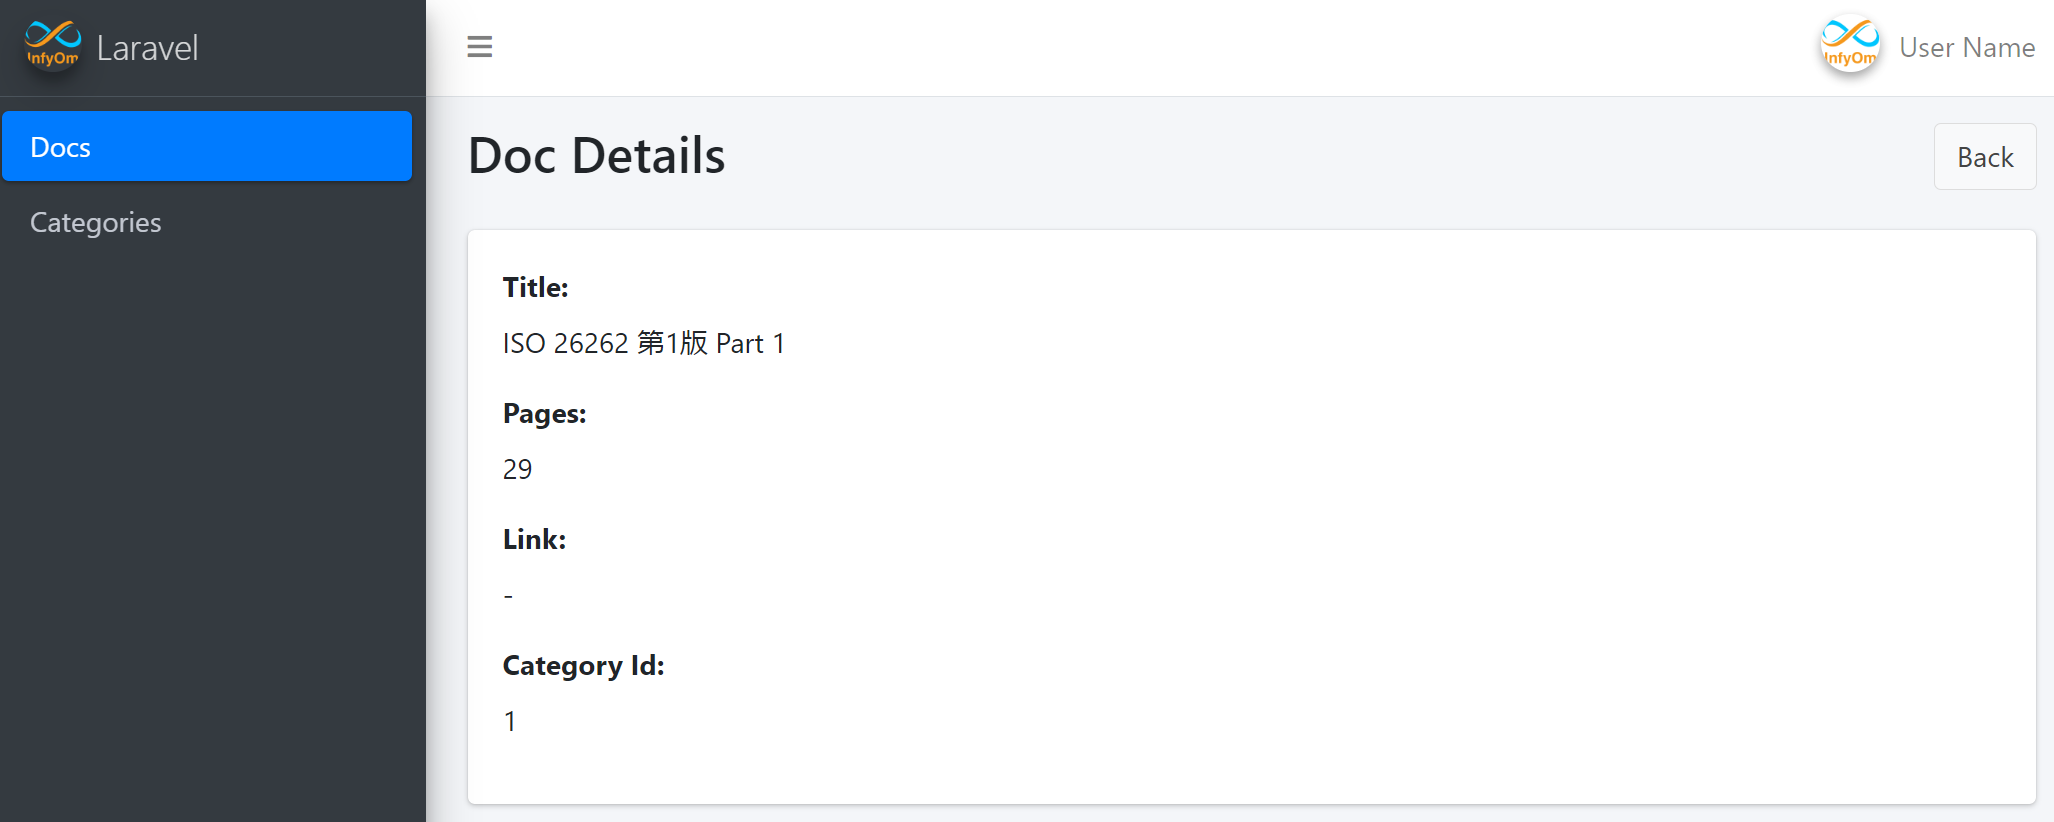Click blank space in the details card
The width and height of the screenshot is (2054, 822).
[1300, 520]
